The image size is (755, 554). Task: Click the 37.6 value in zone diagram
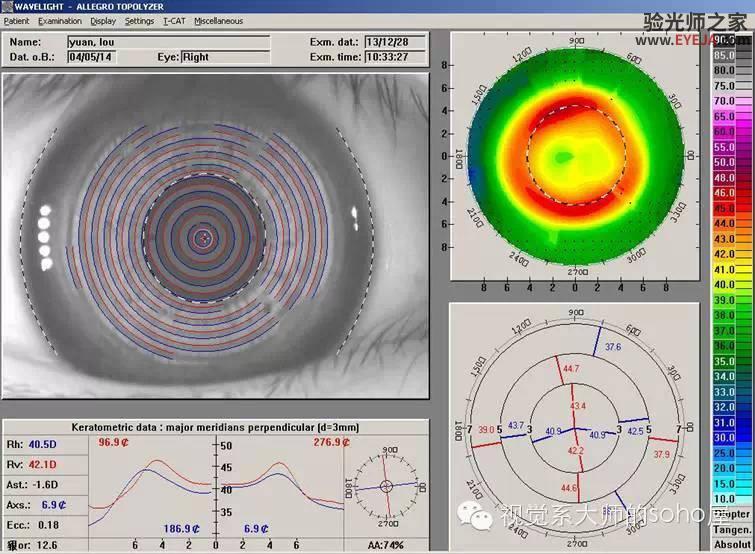pyautogui.click(x=613, y=347)
